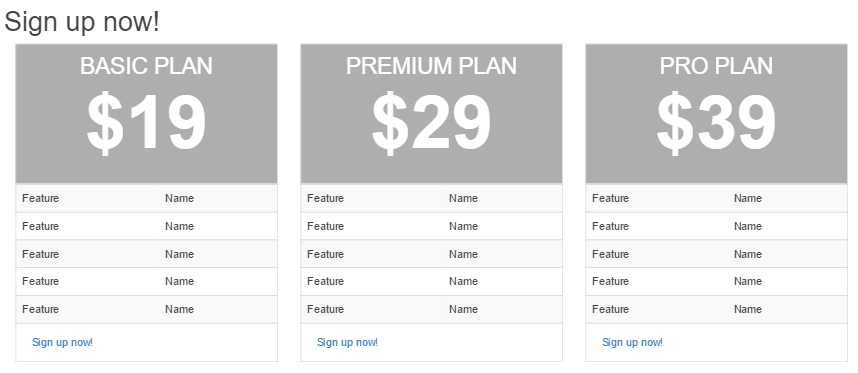
Task: Click fourth Name cell in Pro Plan
Action: 748,282
